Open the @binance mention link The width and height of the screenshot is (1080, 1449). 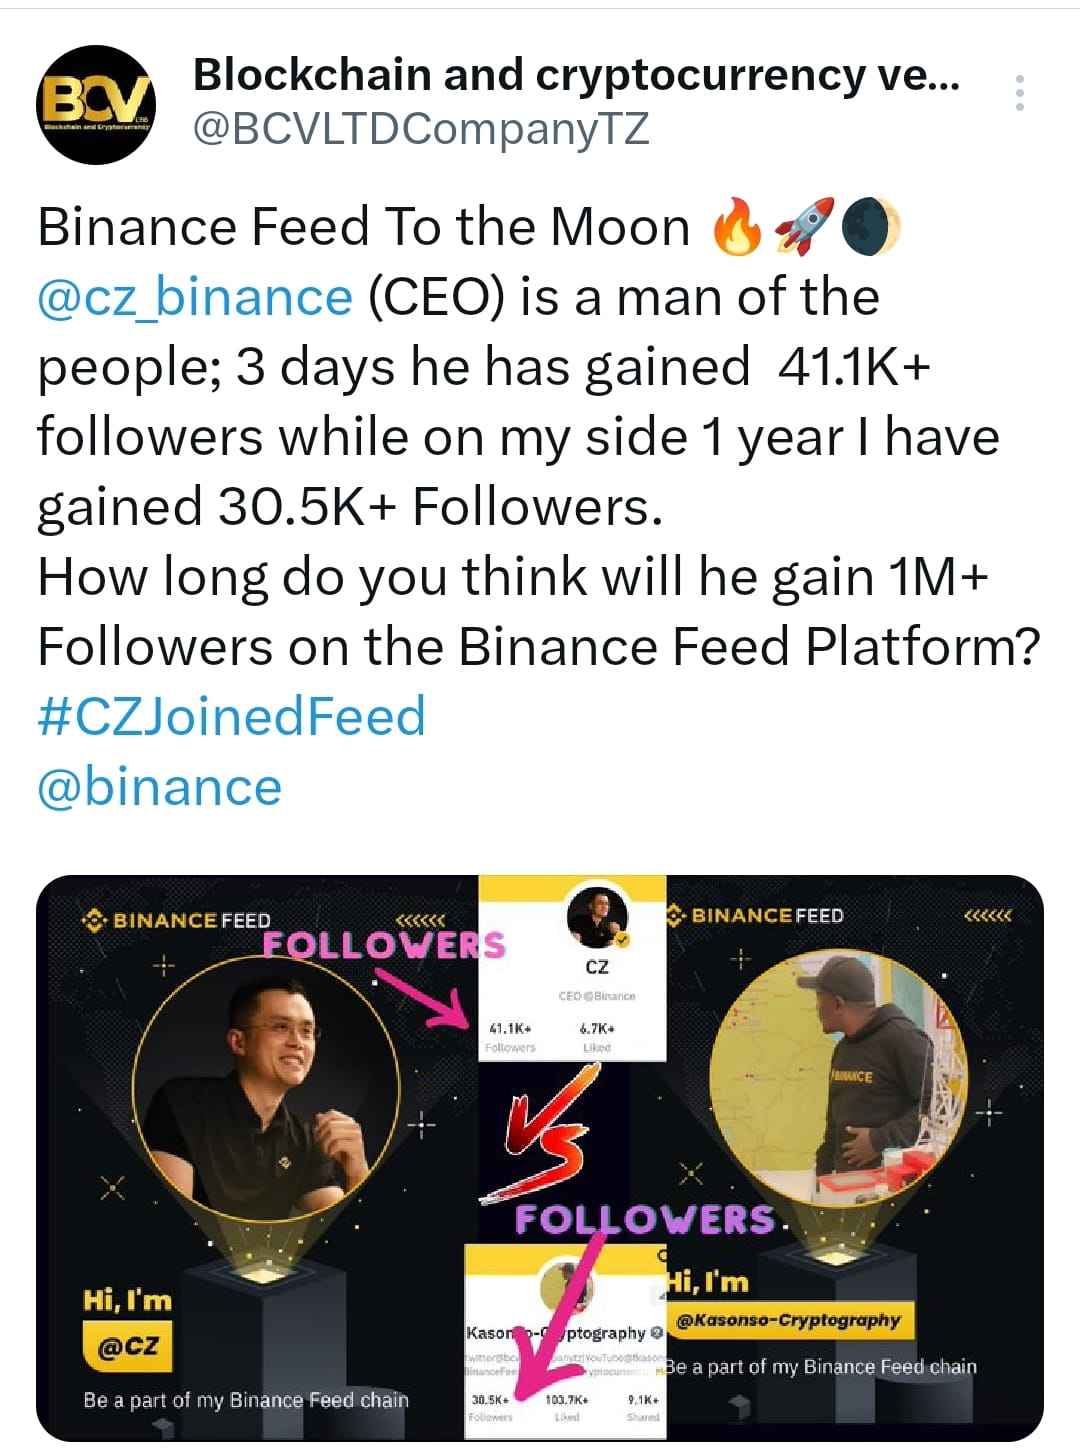[x=155, y=786]
